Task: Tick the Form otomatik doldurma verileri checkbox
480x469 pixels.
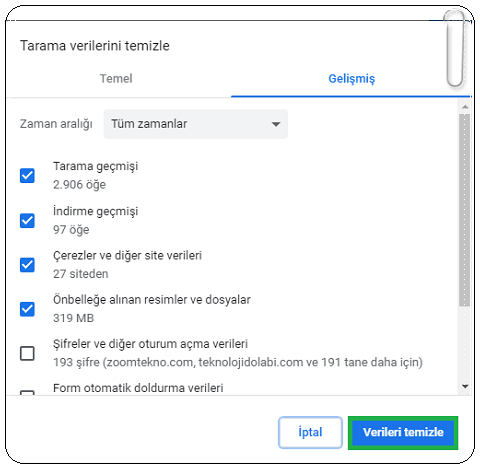Action: point(27,393)
